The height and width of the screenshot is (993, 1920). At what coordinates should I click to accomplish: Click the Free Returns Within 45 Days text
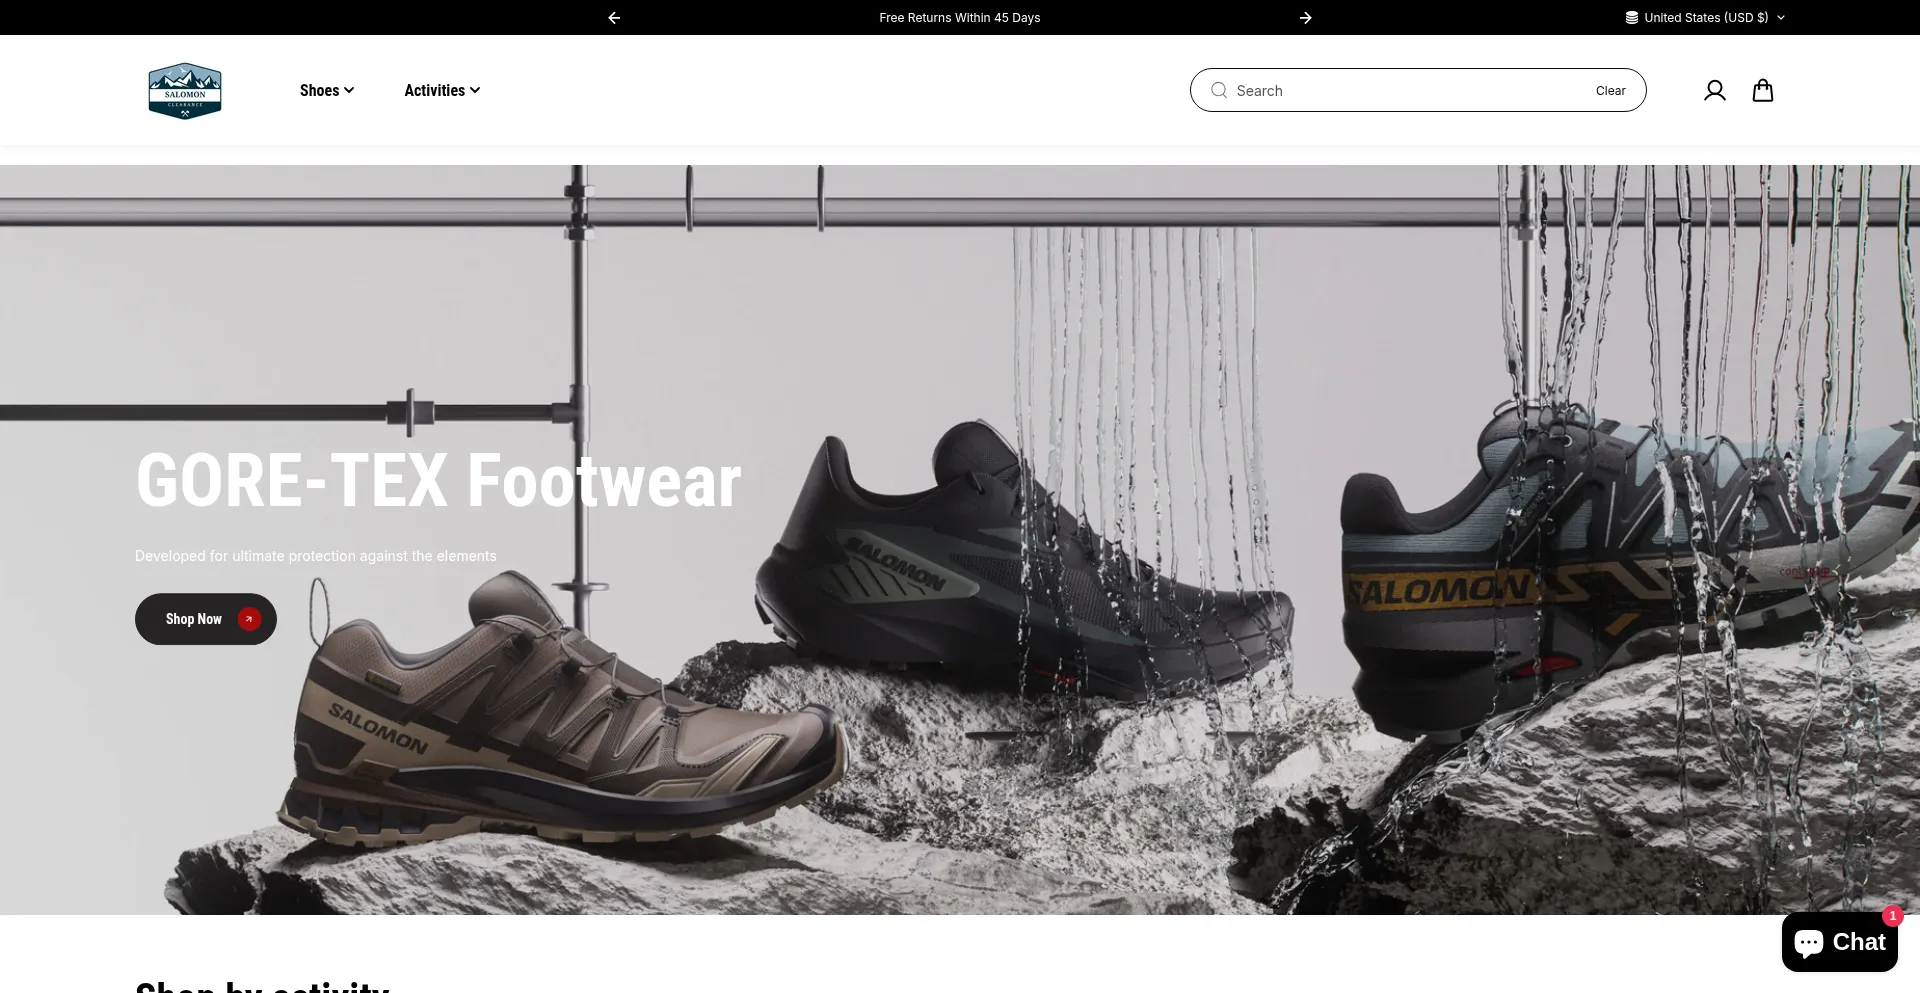click(x=959, y=17)
